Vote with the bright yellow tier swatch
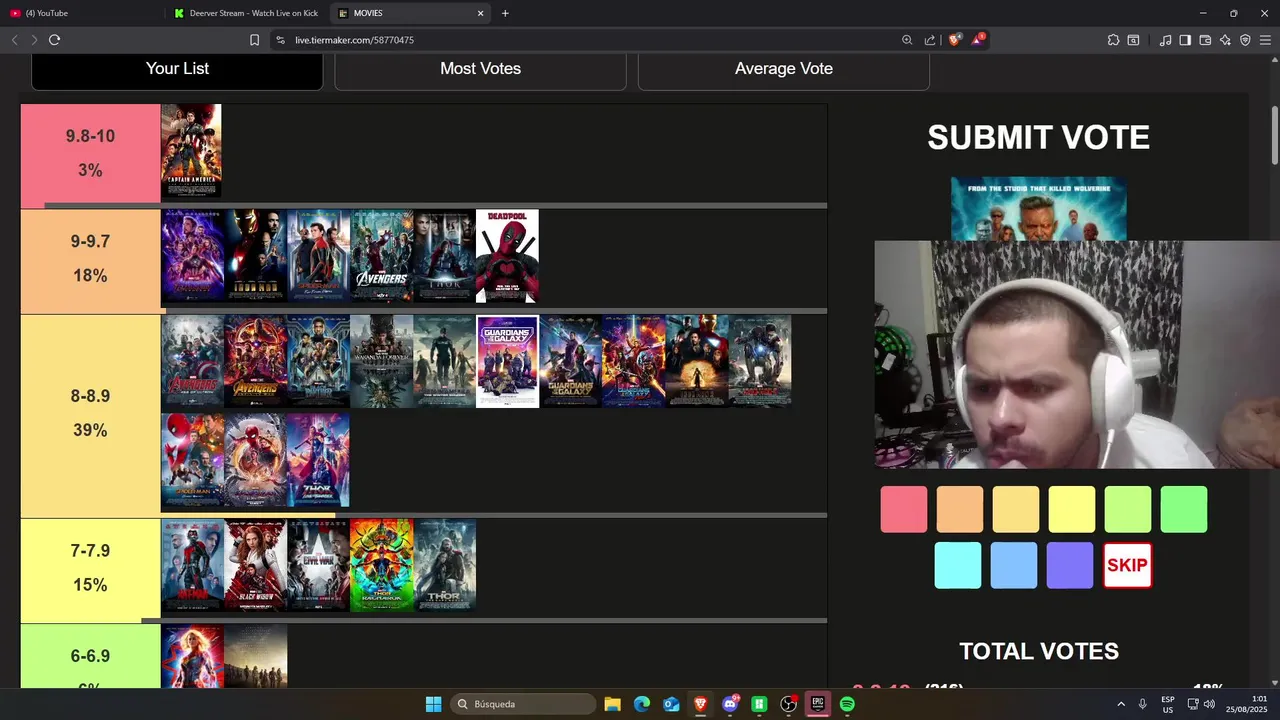Viewport: 1280px width, 720px height. click(x=1072, y=509)
